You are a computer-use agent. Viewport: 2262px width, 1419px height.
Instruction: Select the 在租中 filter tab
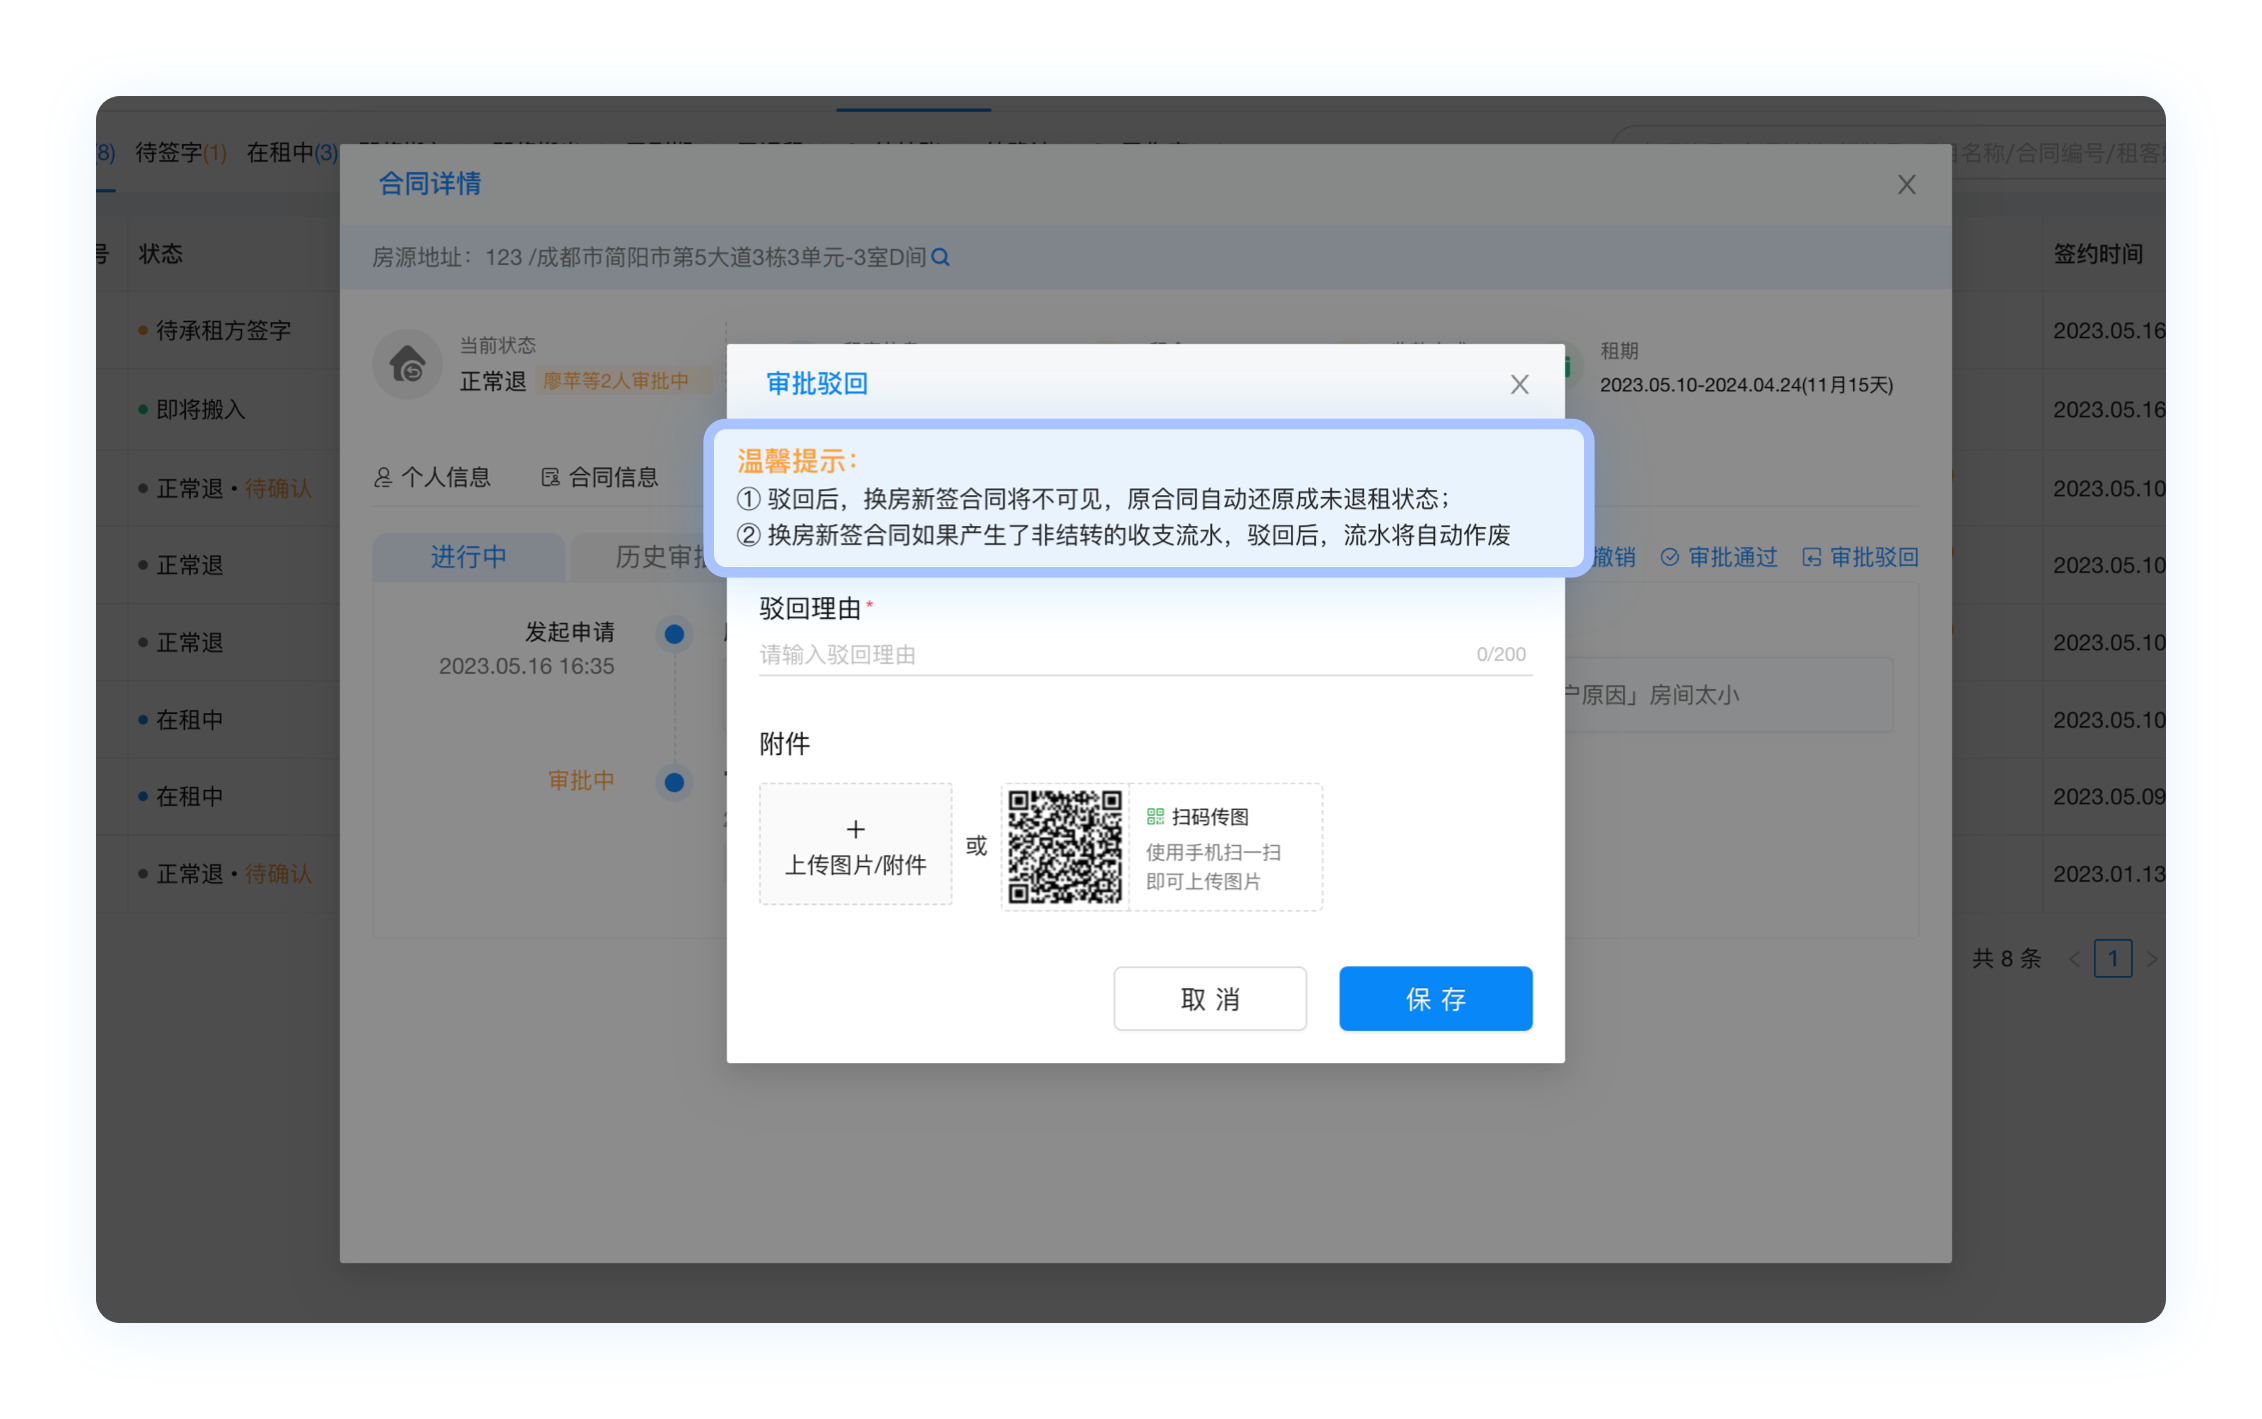click(292, 152)
